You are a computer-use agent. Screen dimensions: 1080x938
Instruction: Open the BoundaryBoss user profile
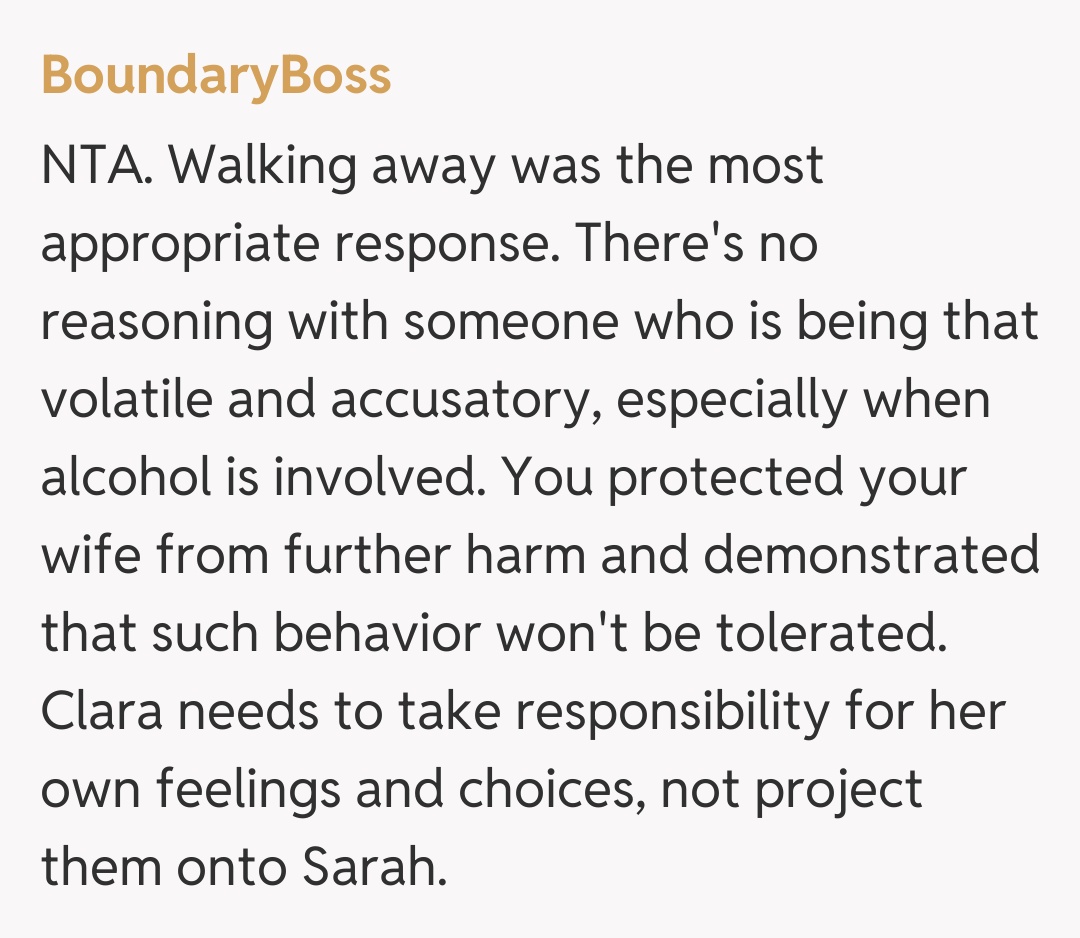click(216, 76)
